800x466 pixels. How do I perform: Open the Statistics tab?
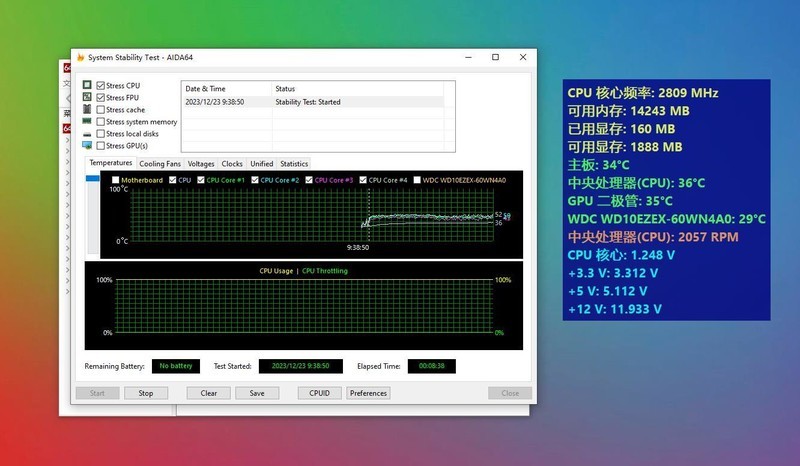pyautogui.click(x=294, y=164)
